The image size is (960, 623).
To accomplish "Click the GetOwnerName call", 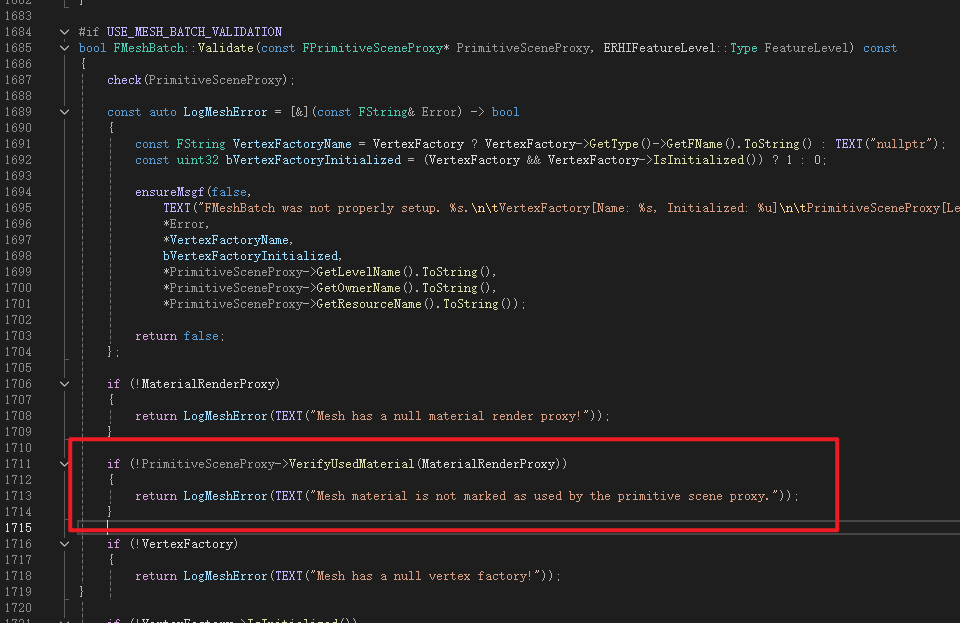I will tap(358, 288).
